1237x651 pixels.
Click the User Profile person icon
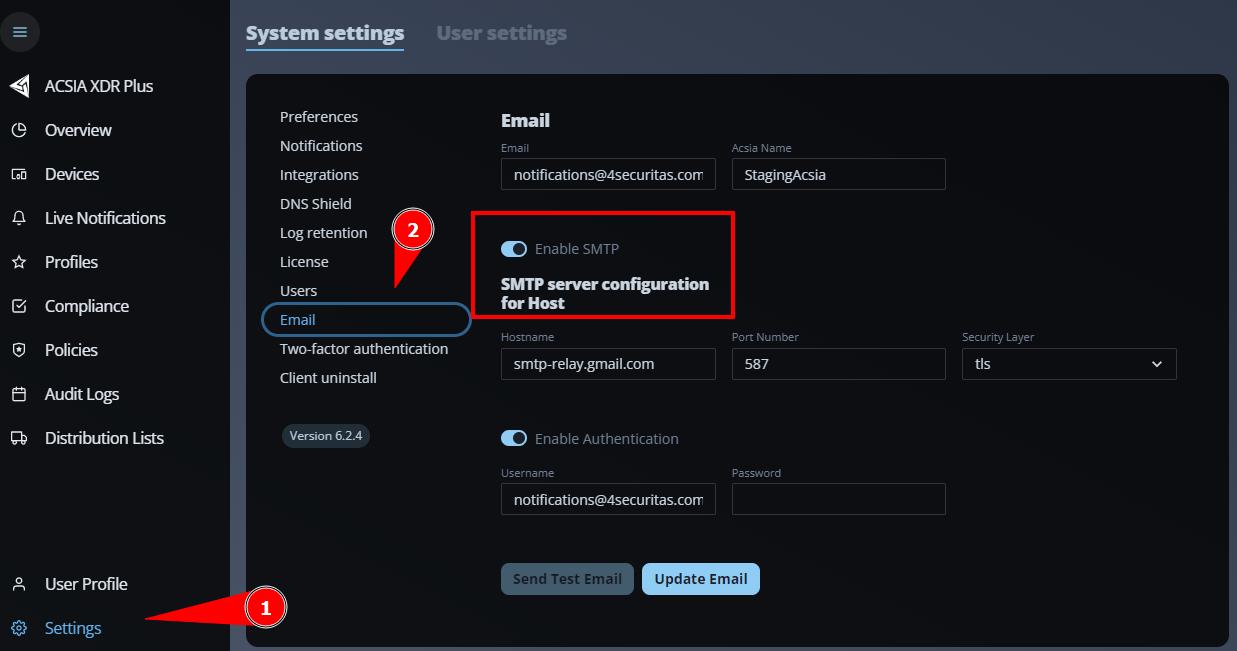(x=19, y=584)
